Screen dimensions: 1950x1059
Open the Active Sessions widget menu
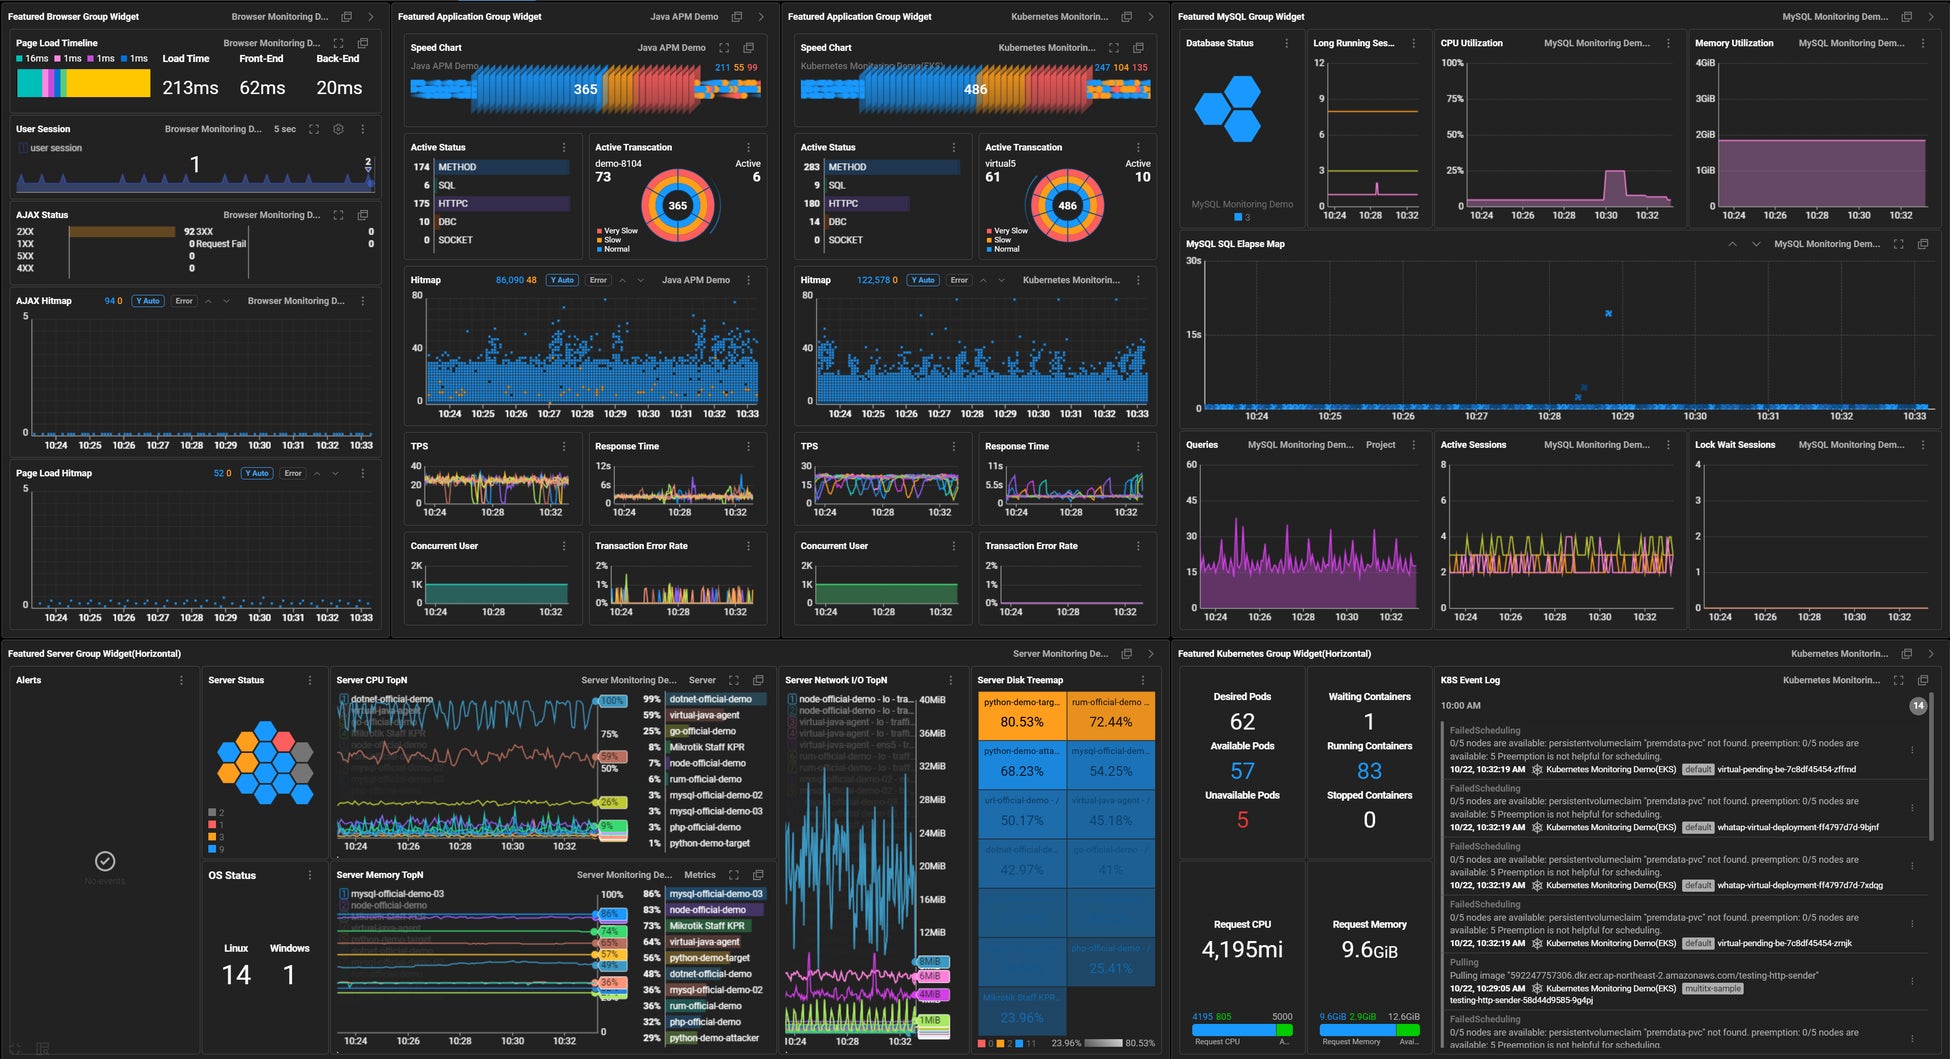click(1668, 445)
